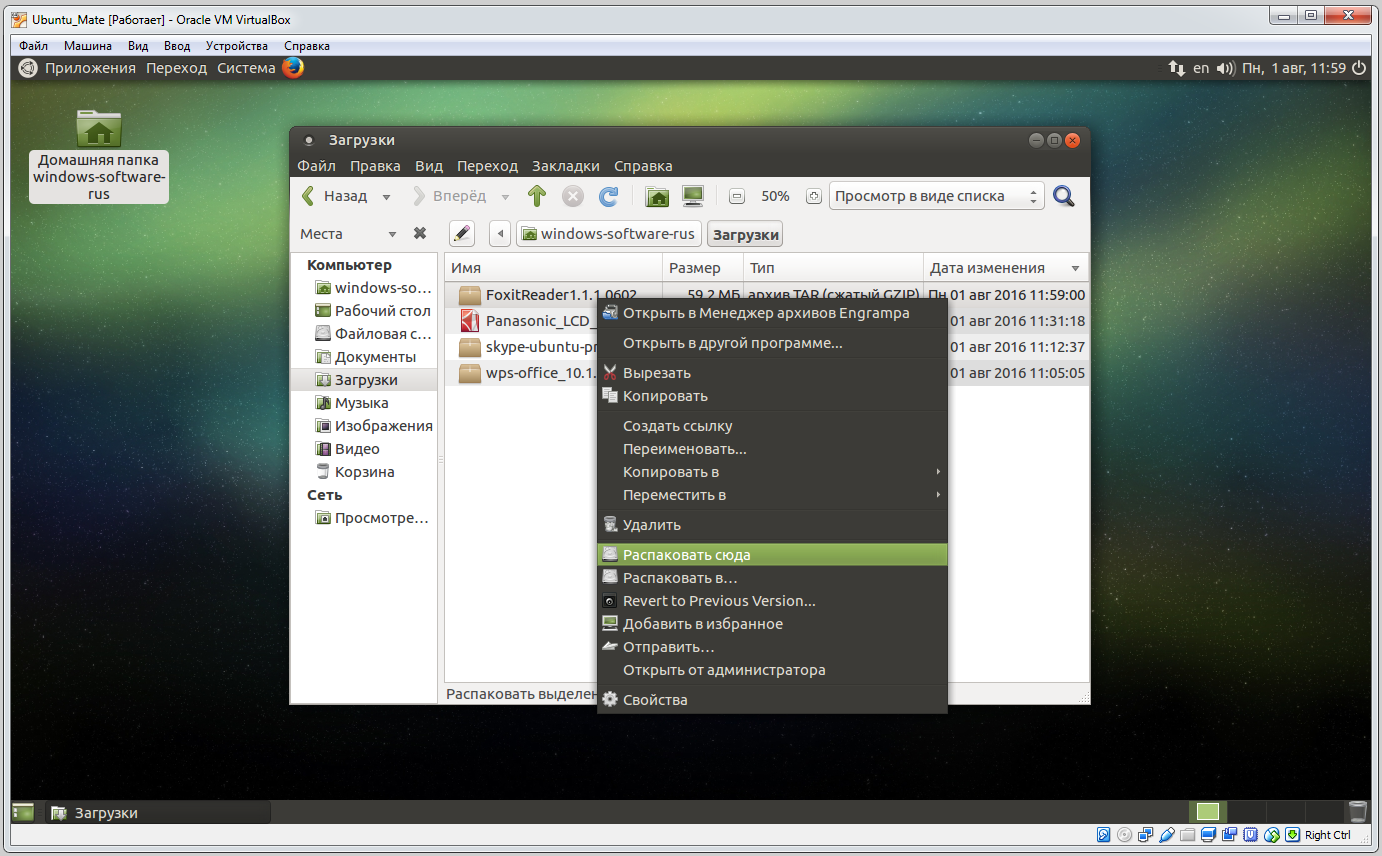
Task: Start a search with the magnifier icon
Action: click(x=1063, y=196)
